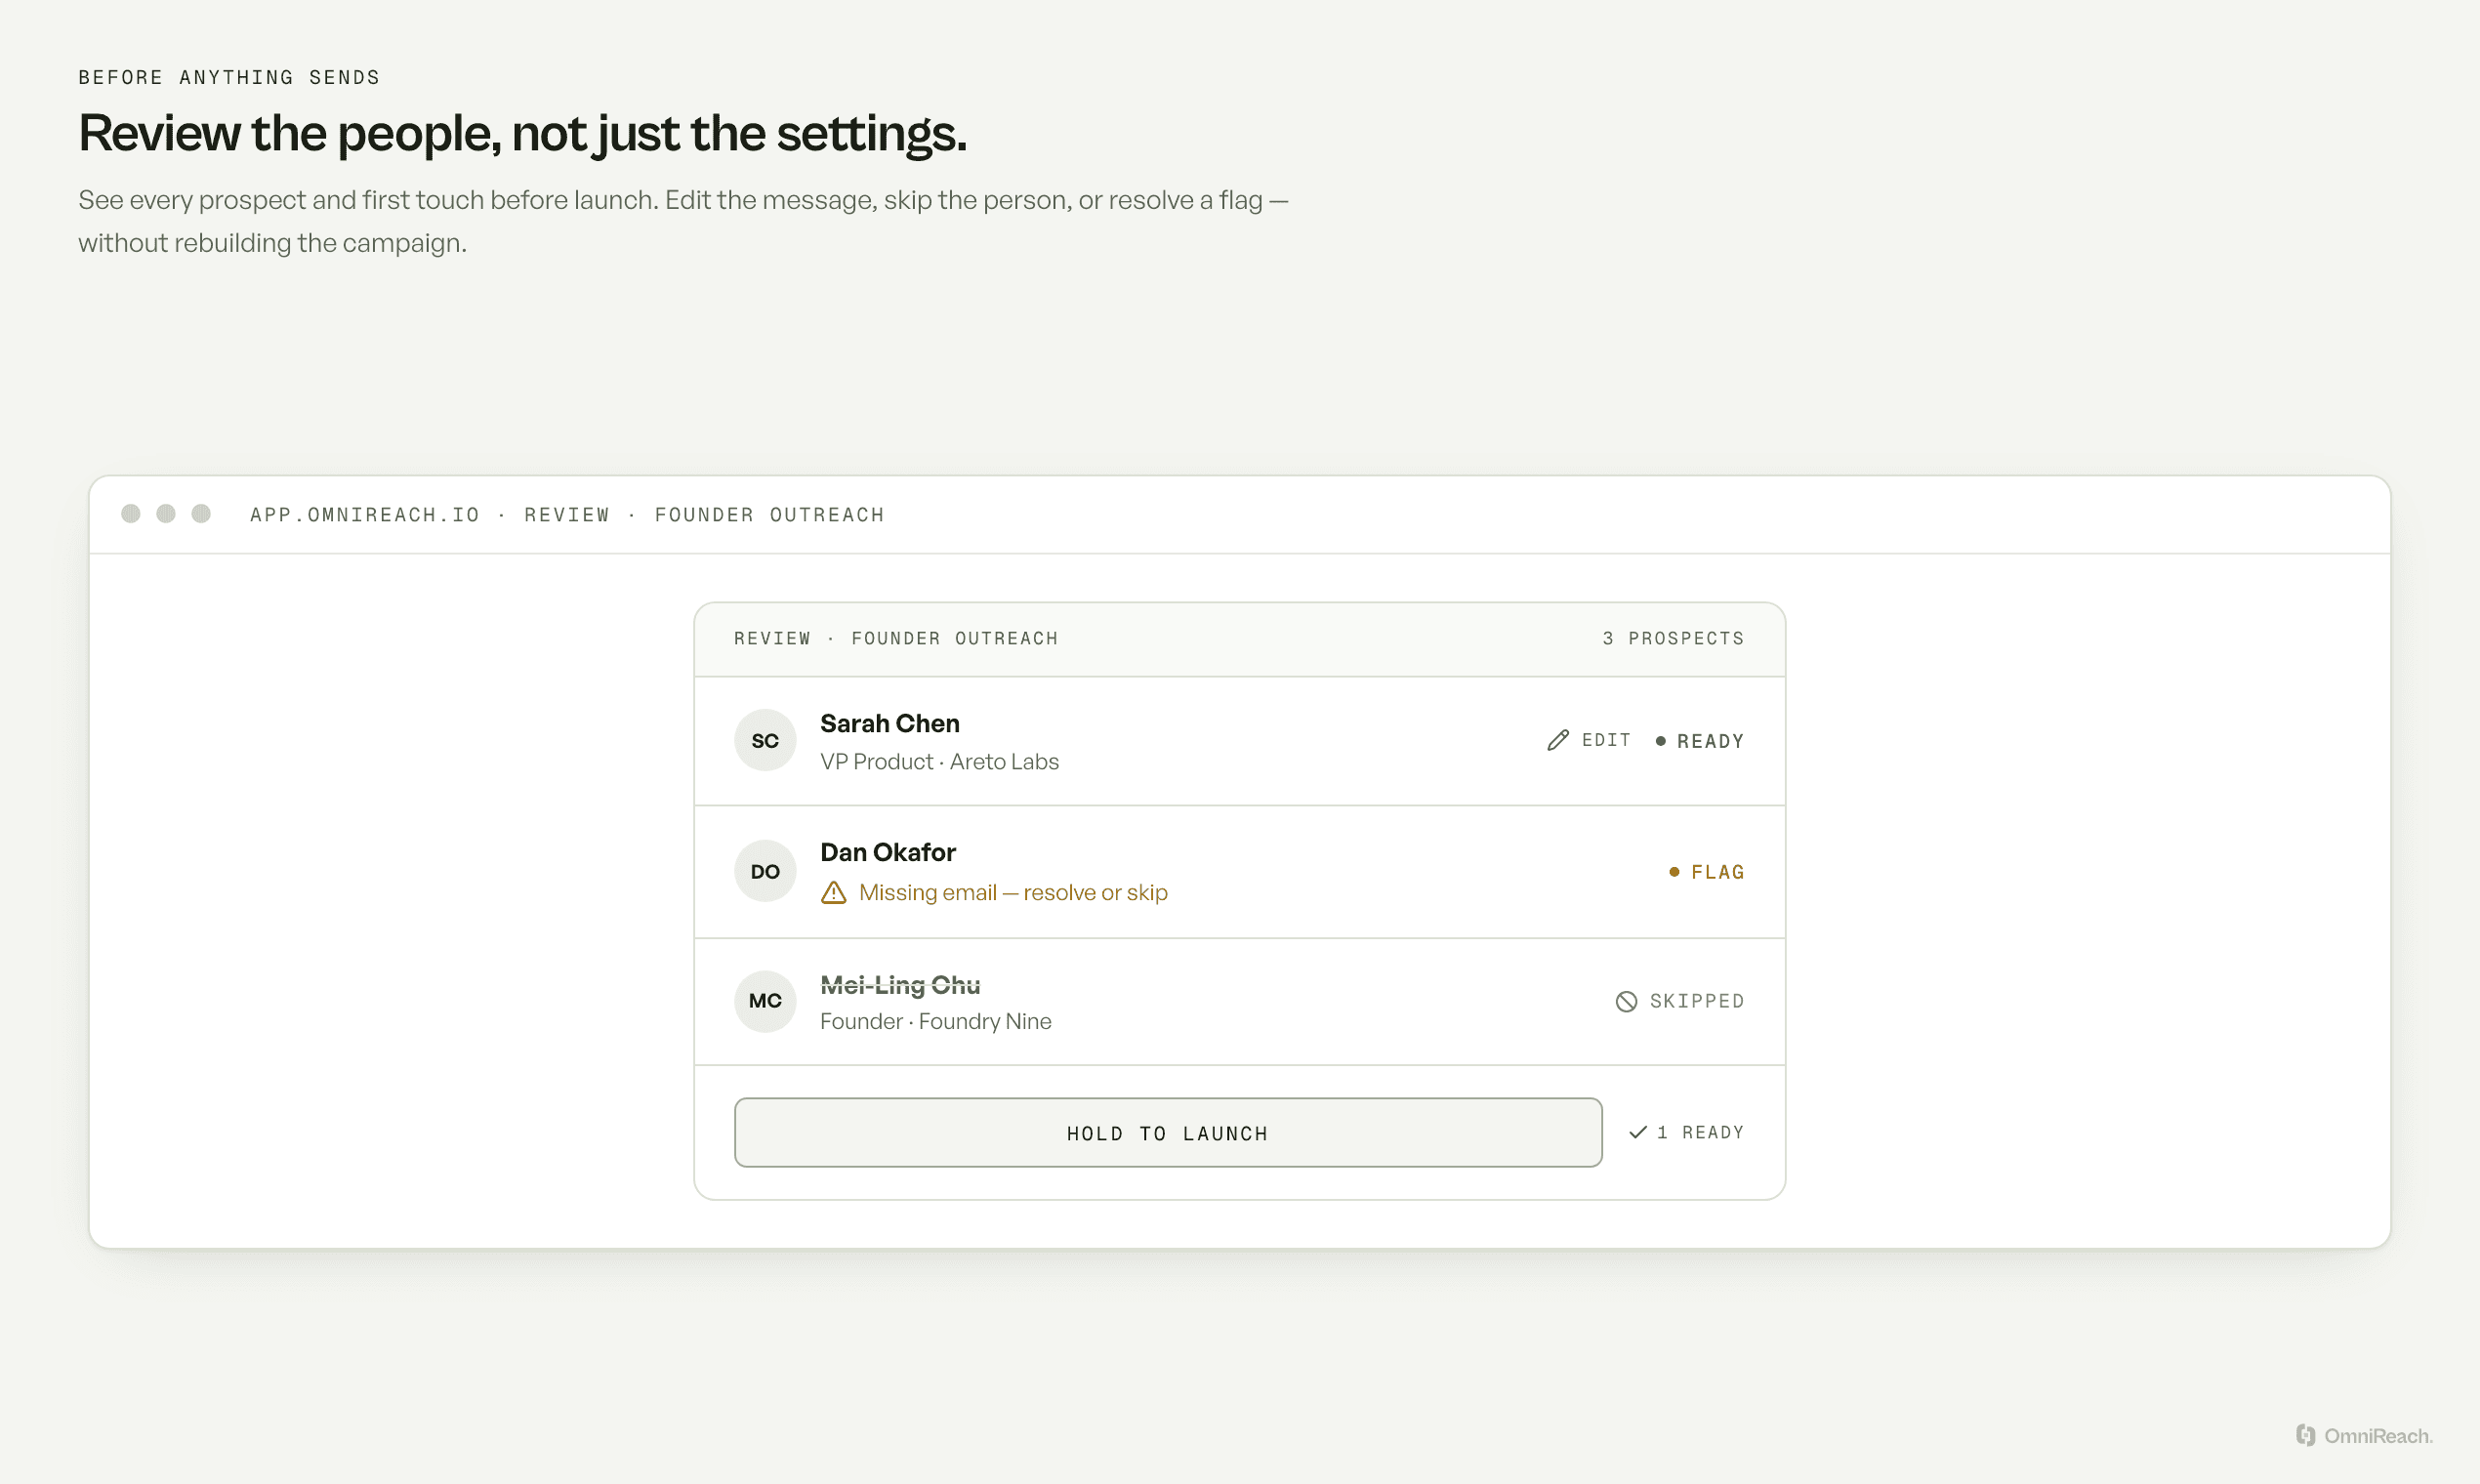Click the pencil edit icon for Sarah Chen
The height and width of the screenshot is (1484, 2480).
[x=1557, y=740]
